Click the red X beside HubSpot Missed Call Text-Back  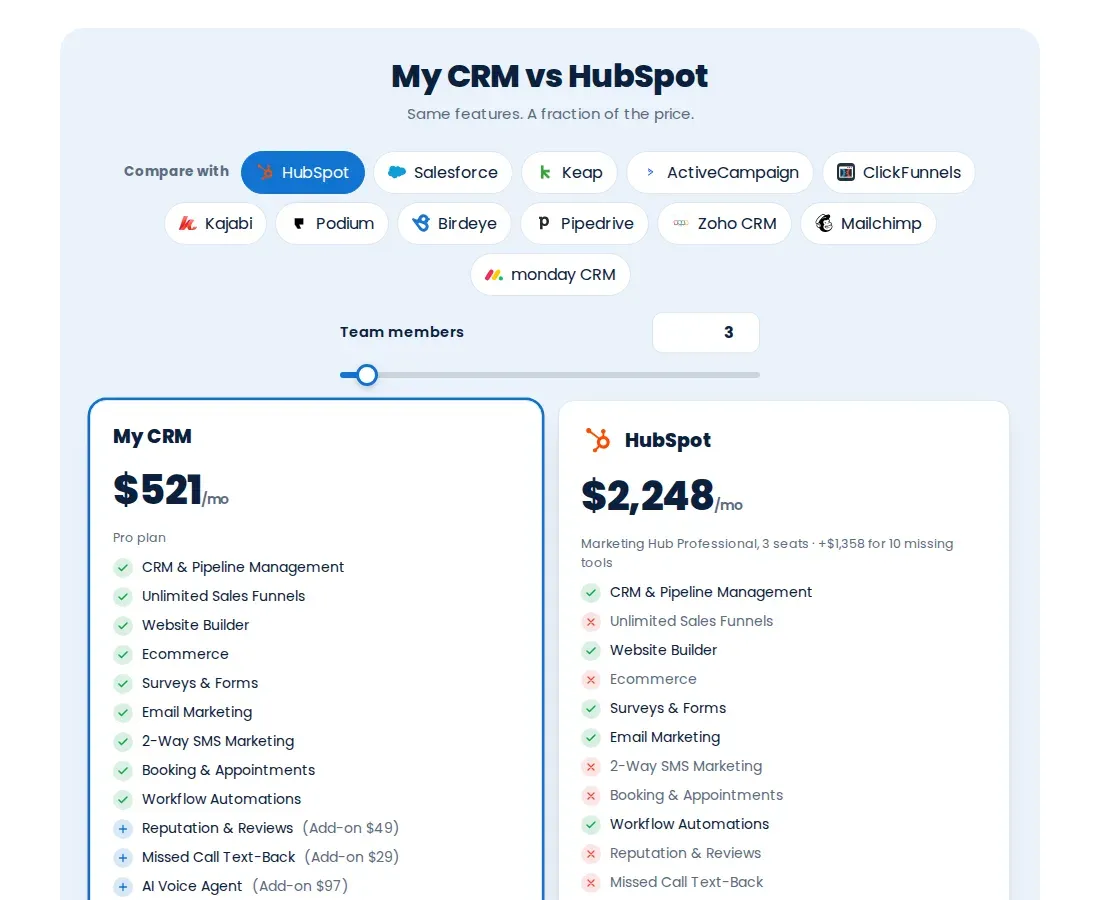pos(591,882)
